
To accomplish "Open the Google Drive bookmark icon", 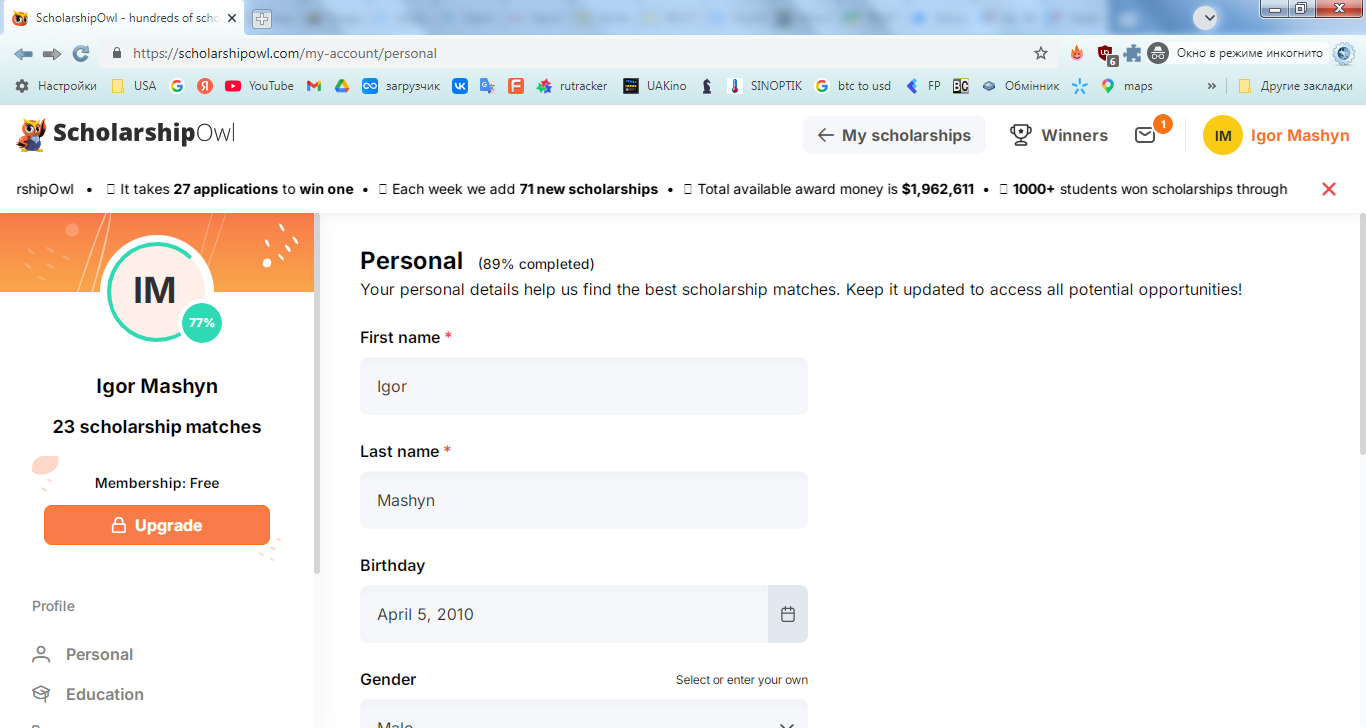I will tap(341, 86).
